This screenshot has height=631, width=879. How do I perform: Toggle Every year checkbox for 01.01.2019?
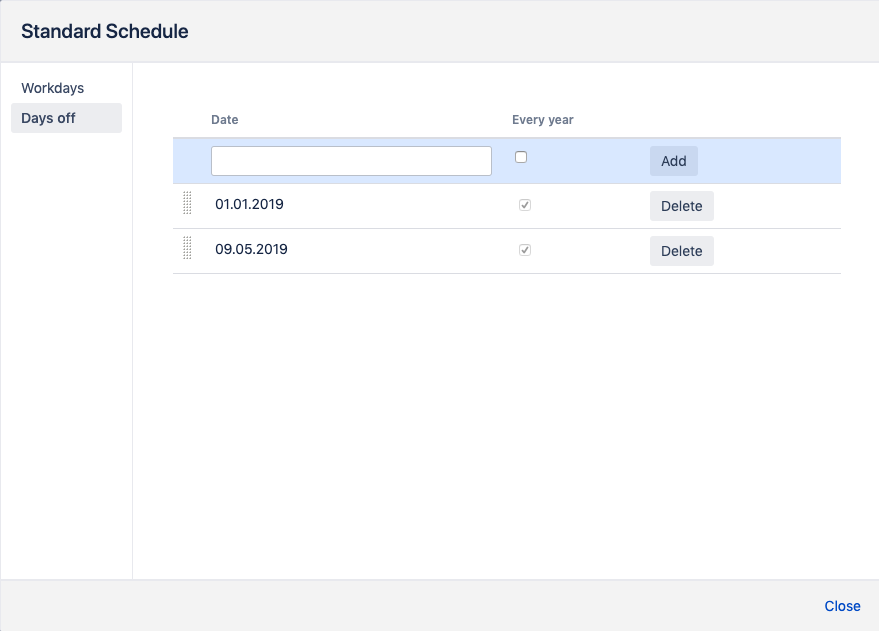525,205
